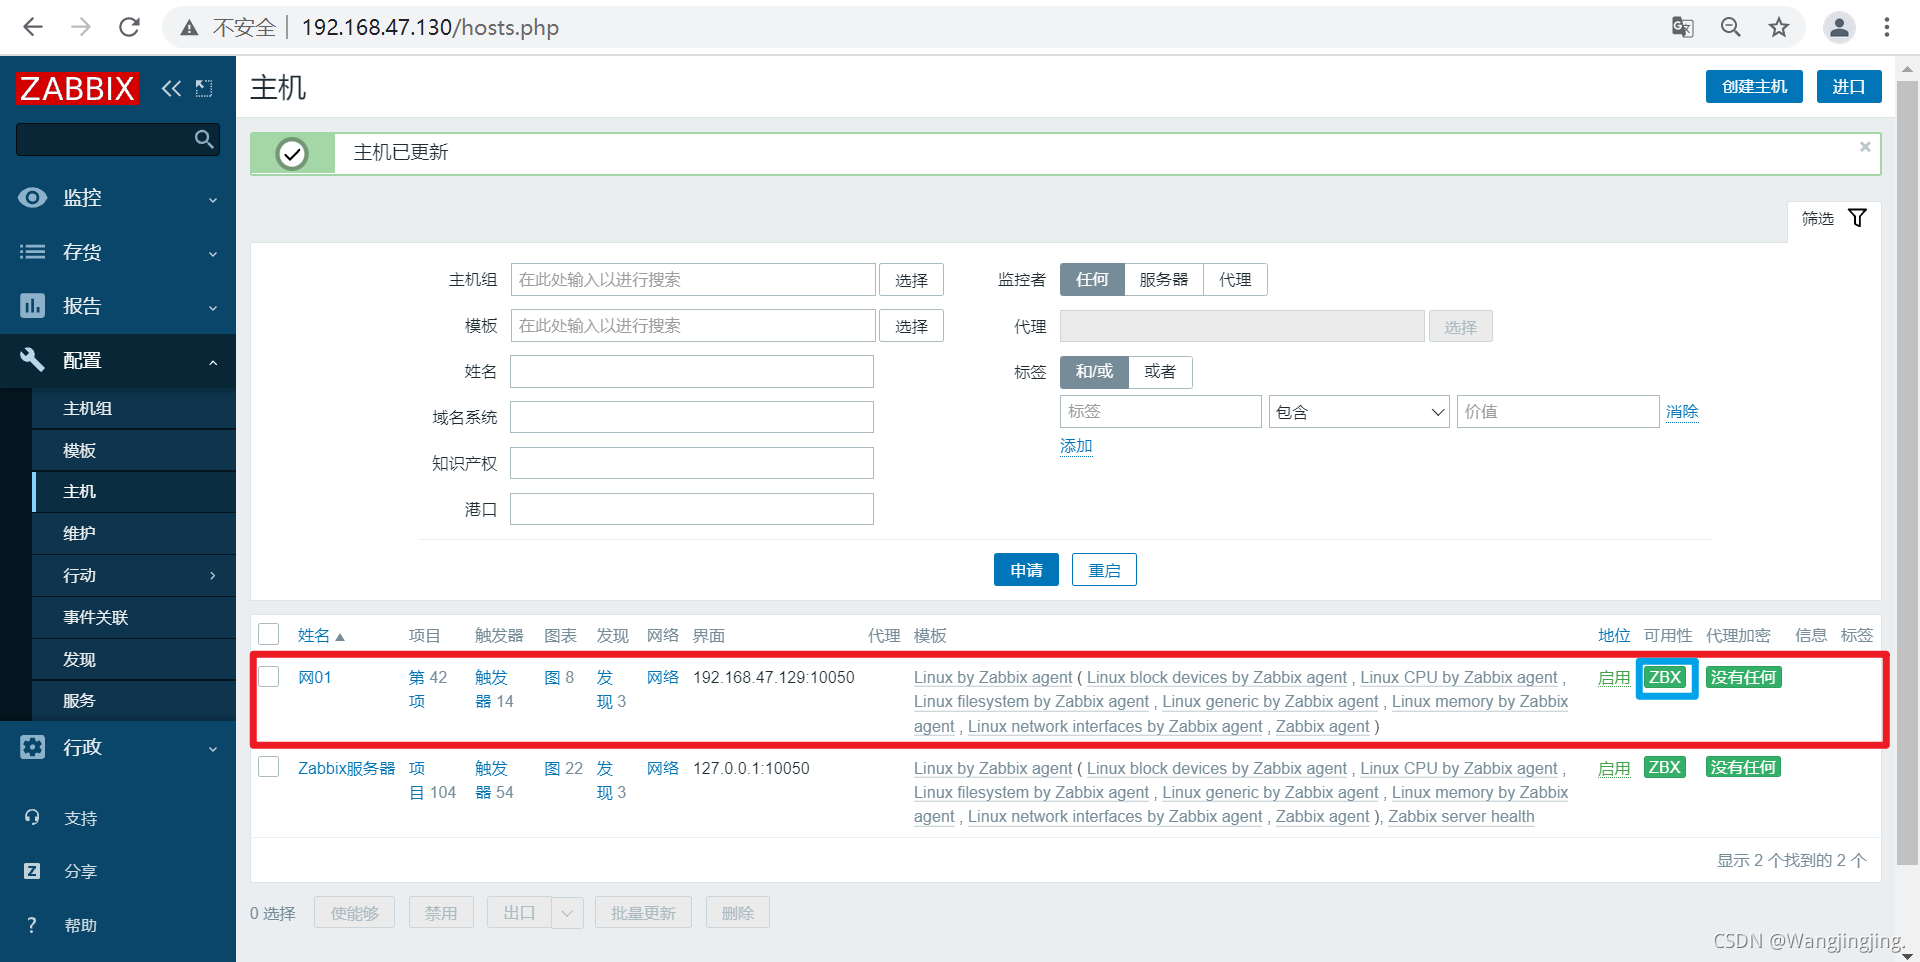Open 维护 in configuration submenu
This screenshot has height=962, width=1920.
point(134,533)
